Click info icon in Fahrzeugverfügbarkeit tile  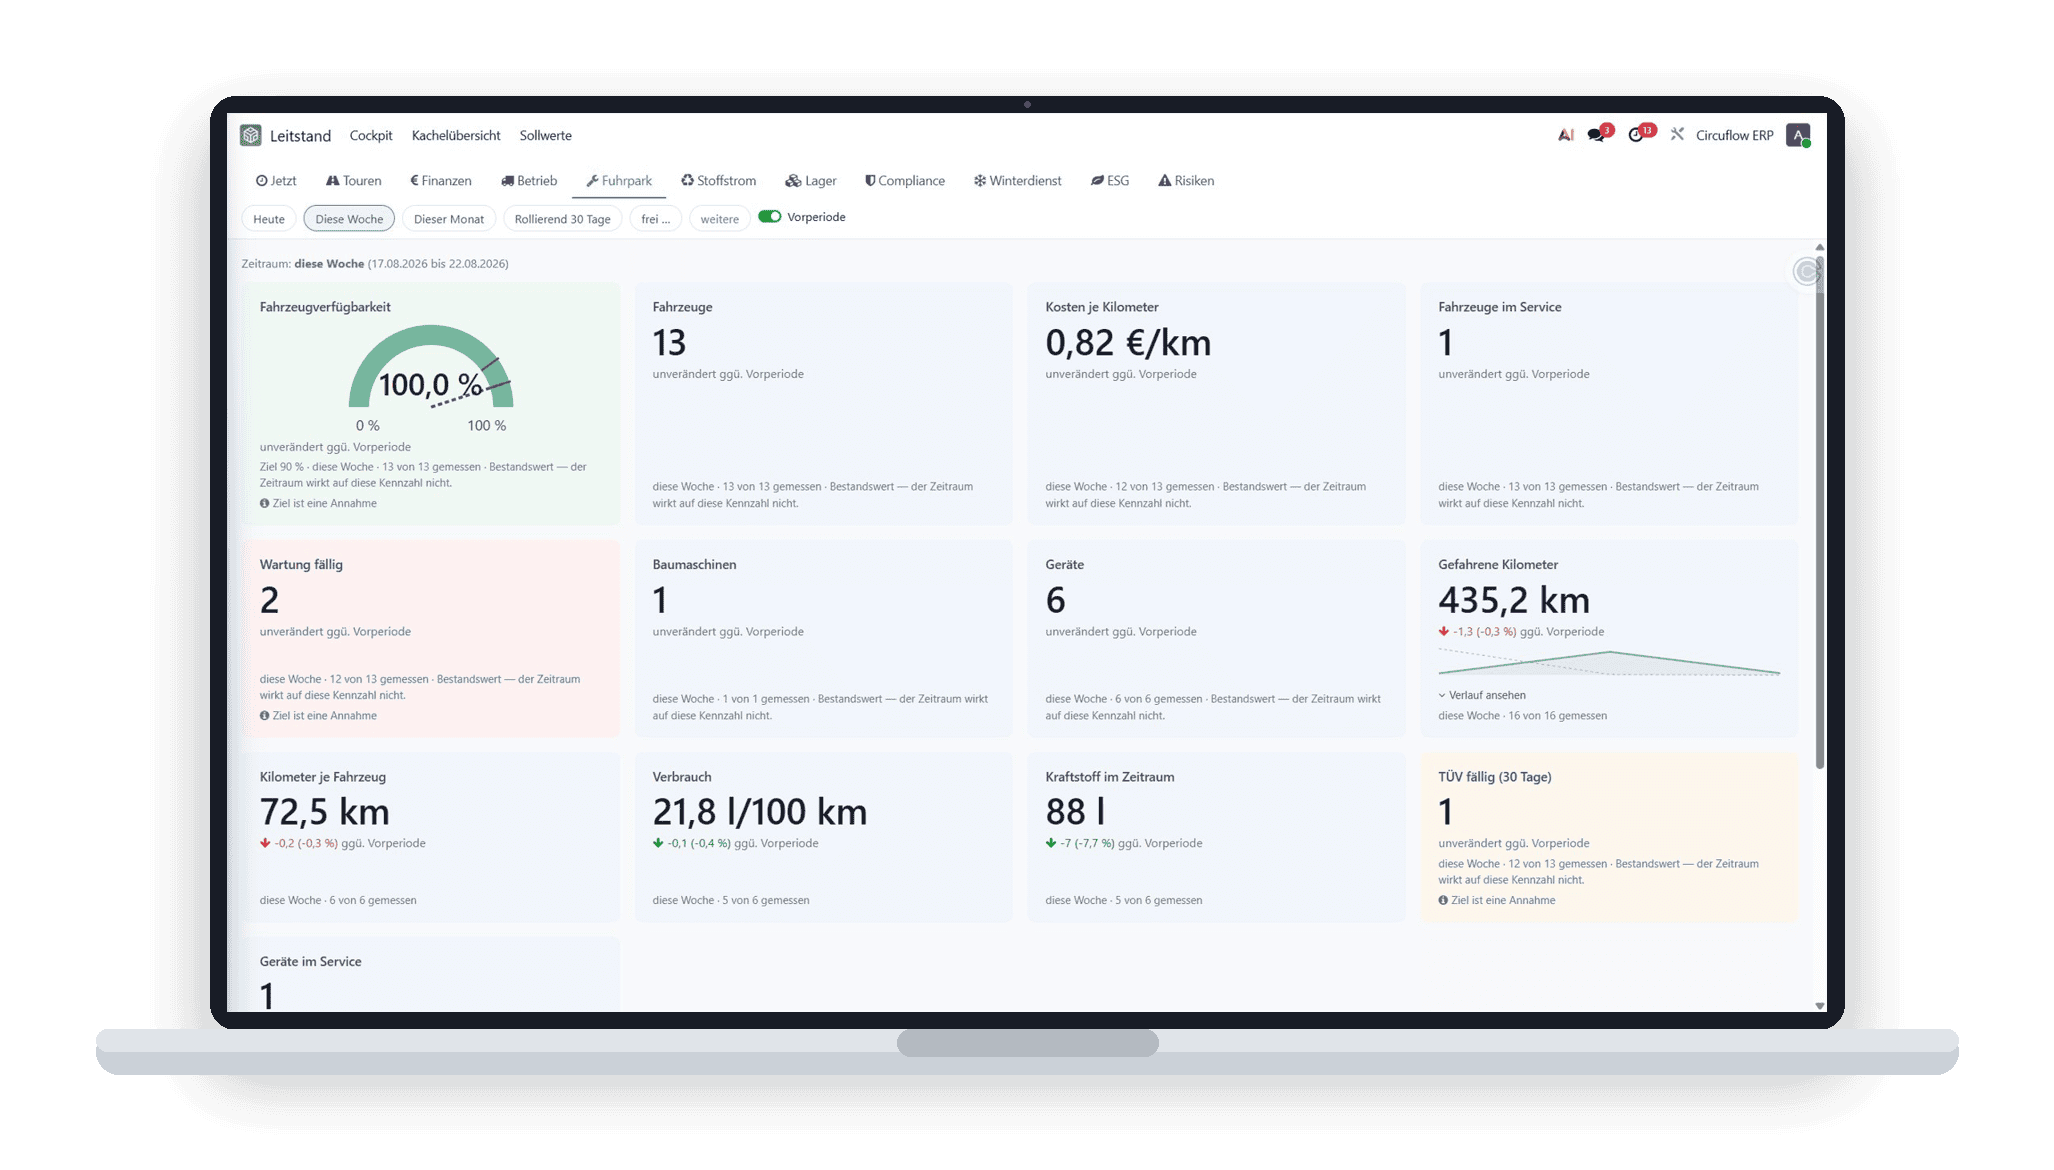coord(264,503)
